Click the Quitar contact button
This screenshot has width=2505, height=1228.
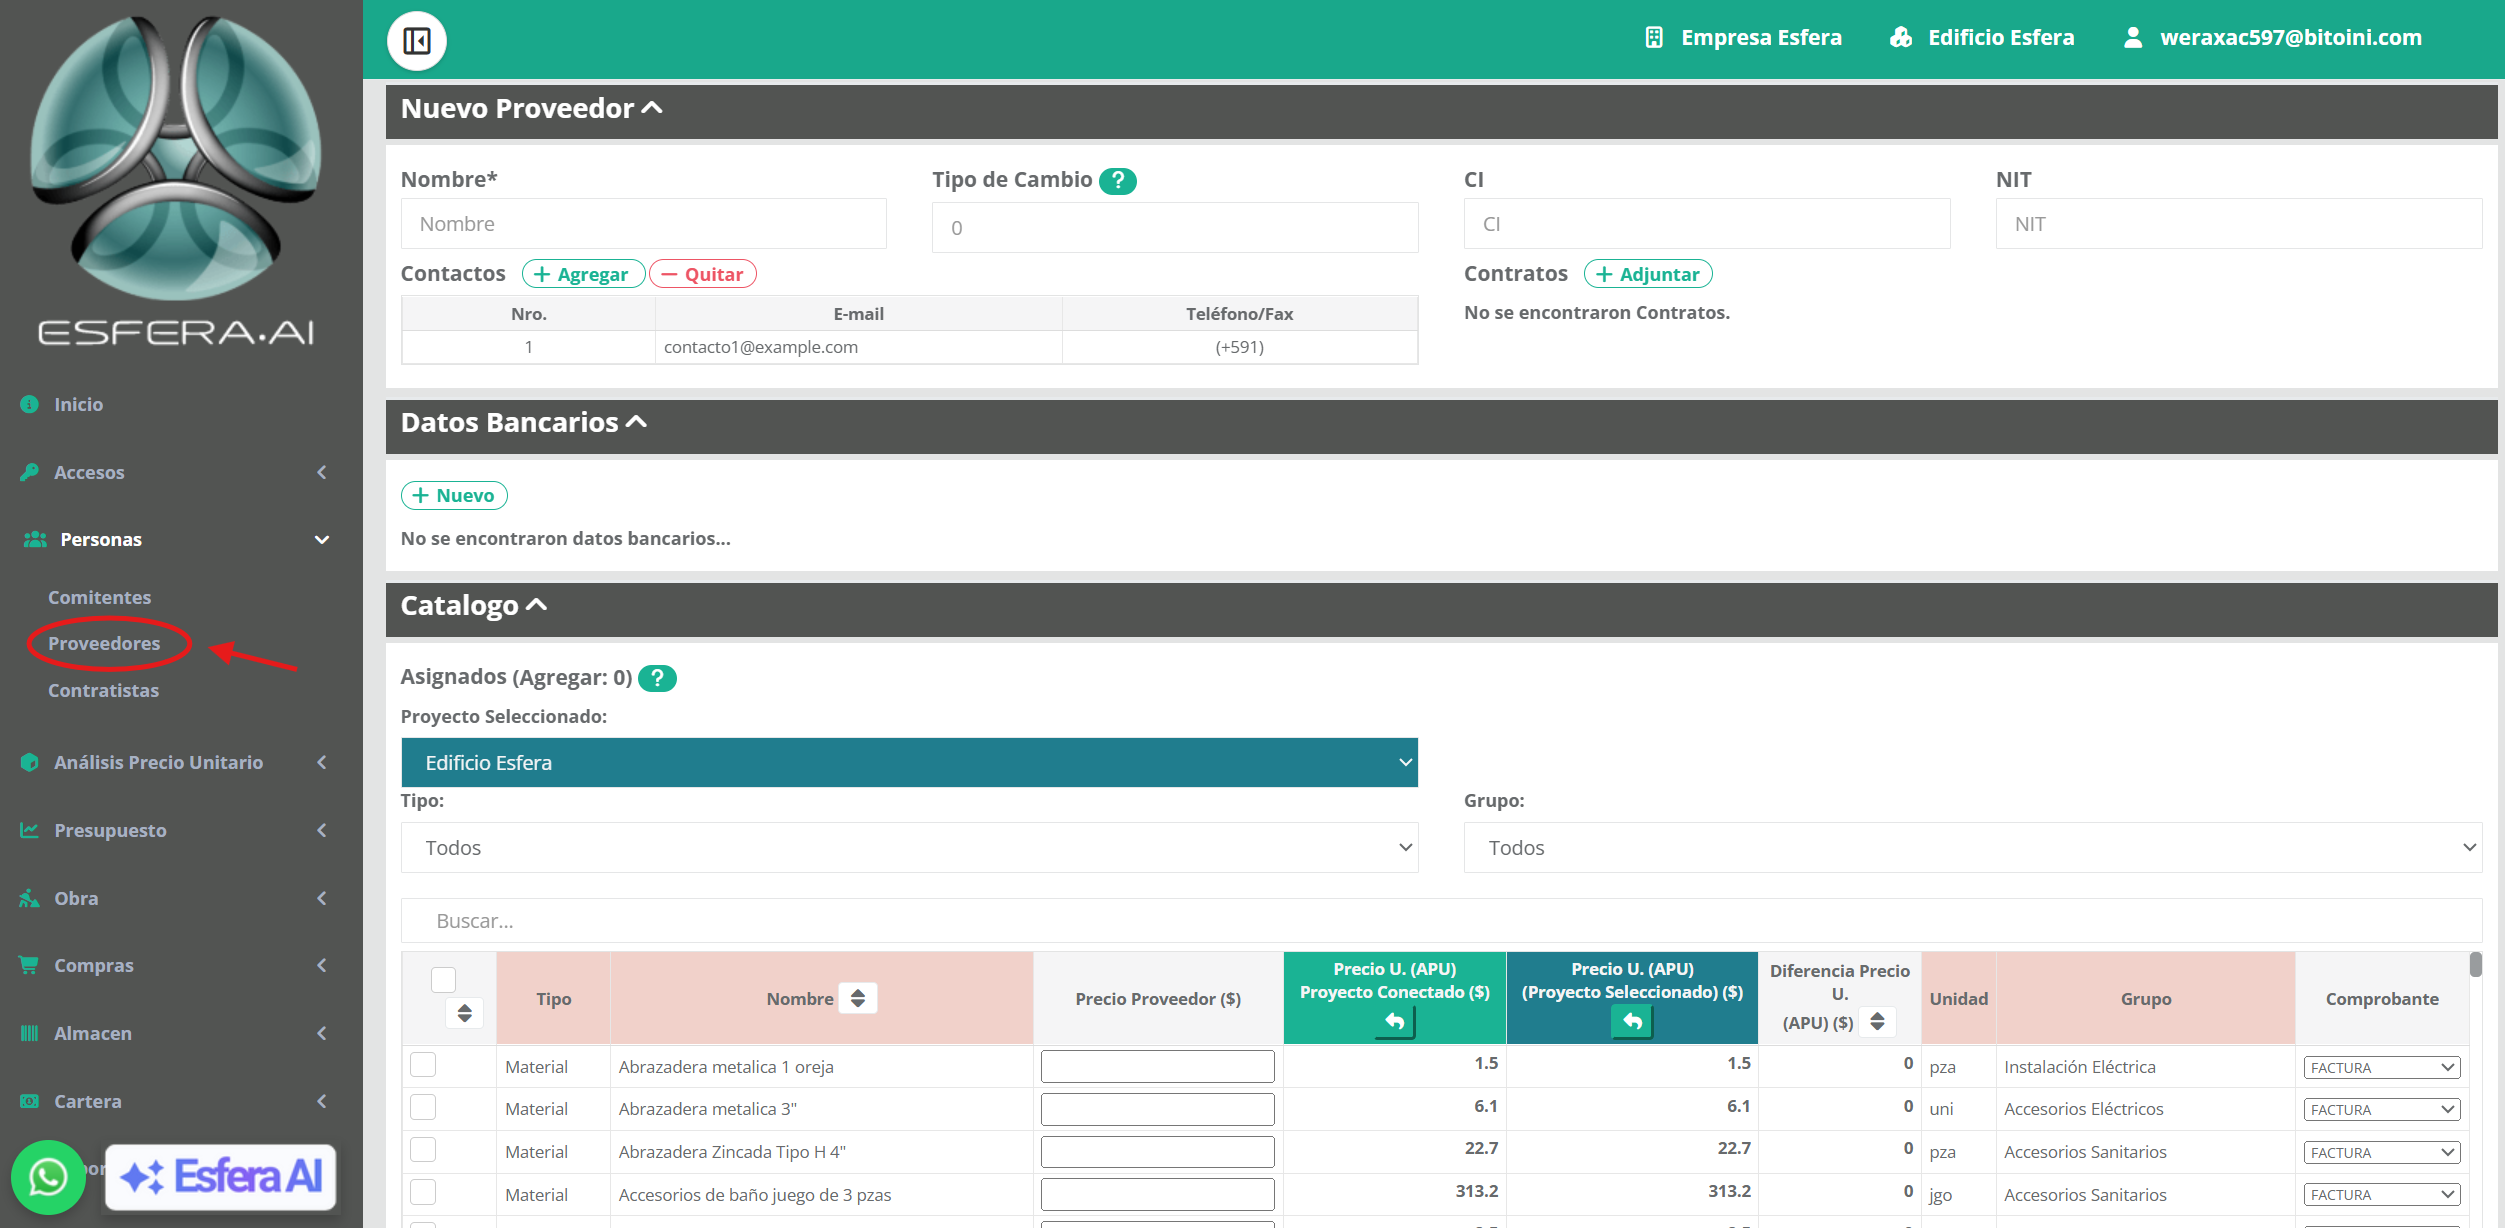(702, 274)
